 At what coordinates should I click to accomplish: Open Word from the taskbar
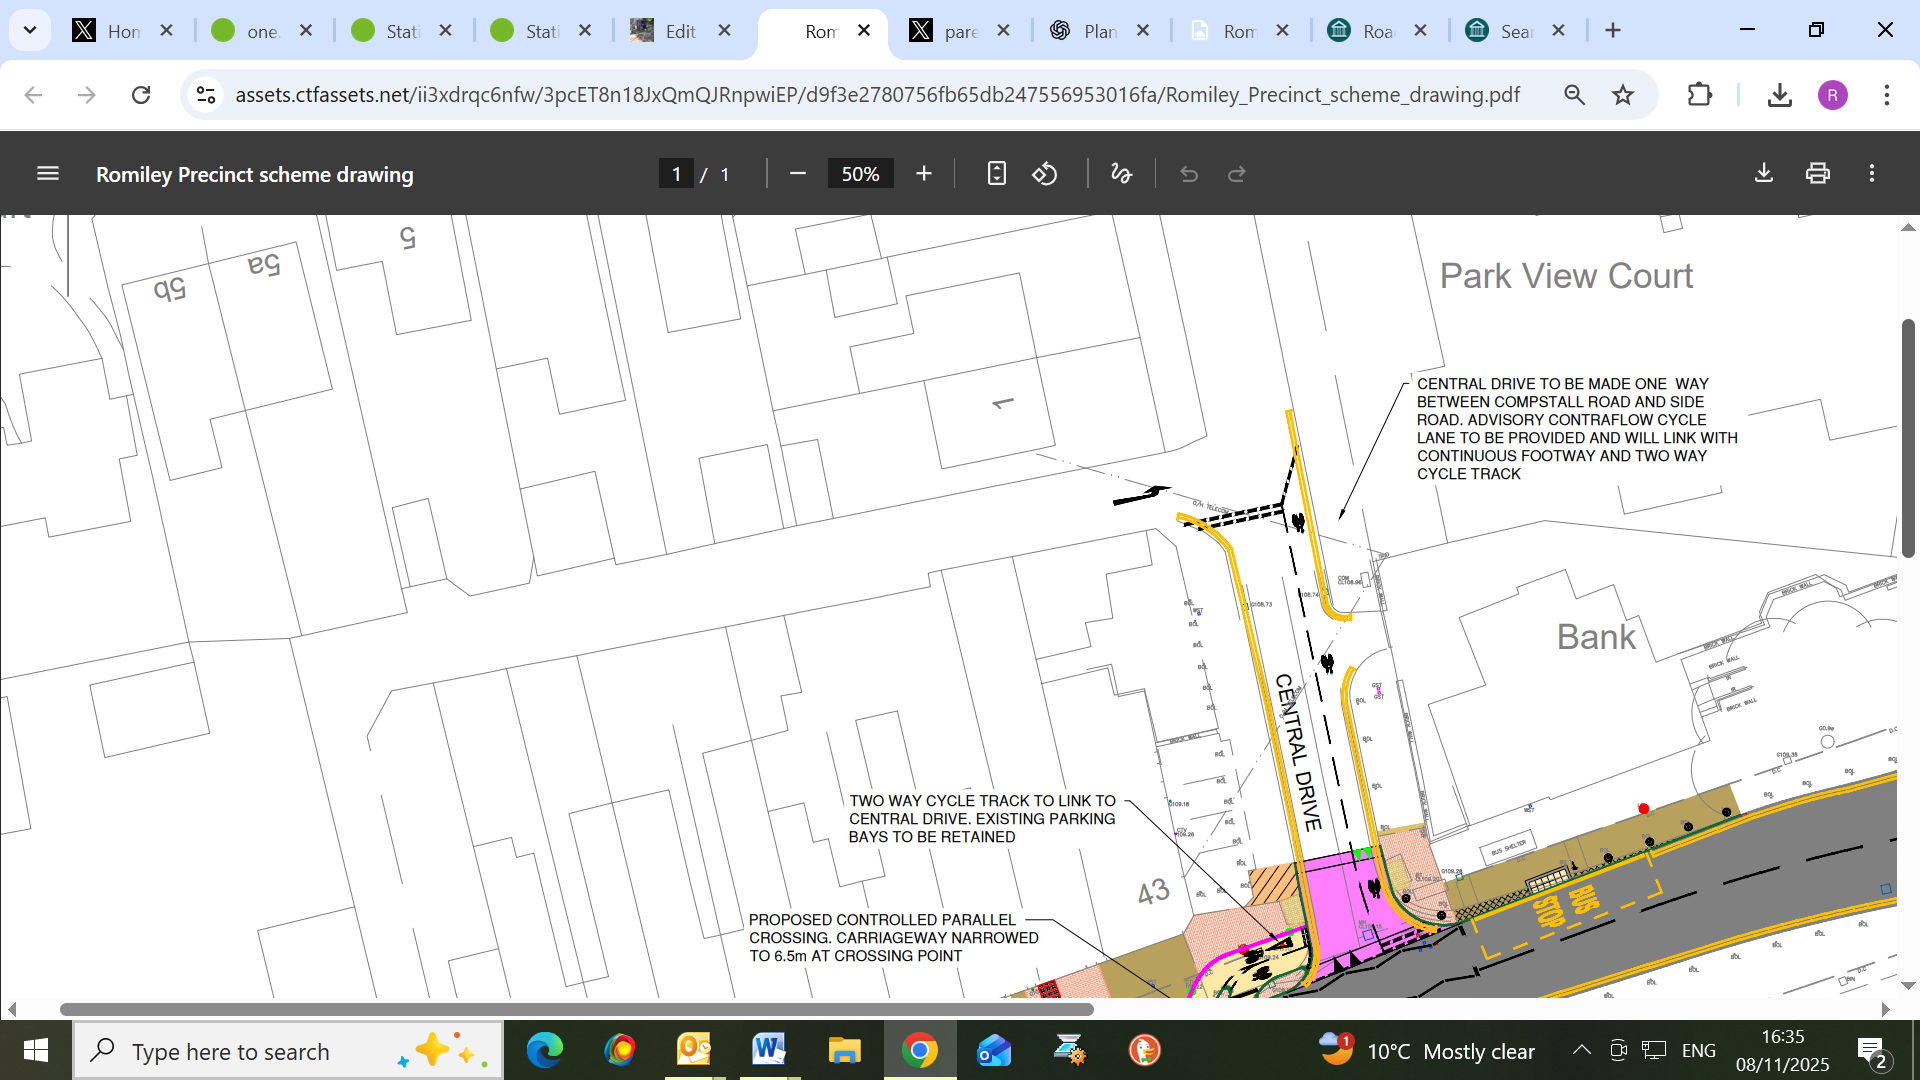click(768, 1051)
